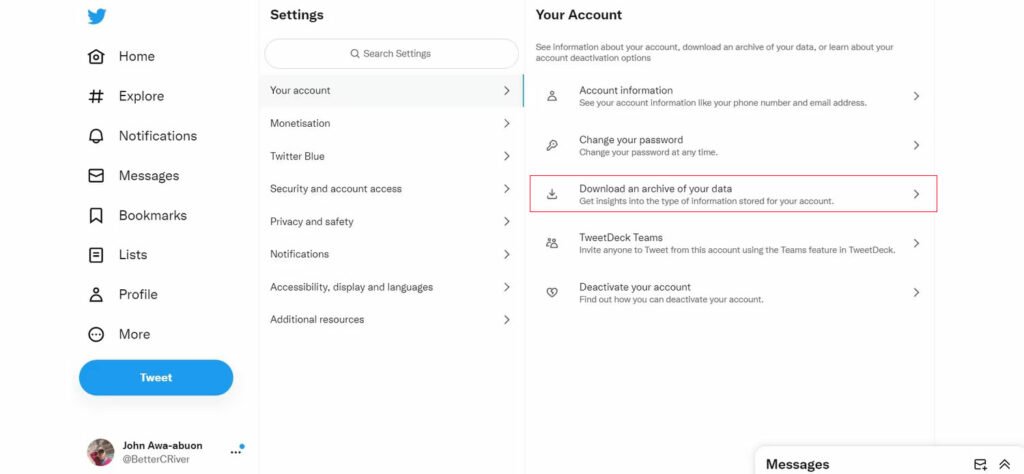Open the Lists icon in sidebar

point(96,255)
